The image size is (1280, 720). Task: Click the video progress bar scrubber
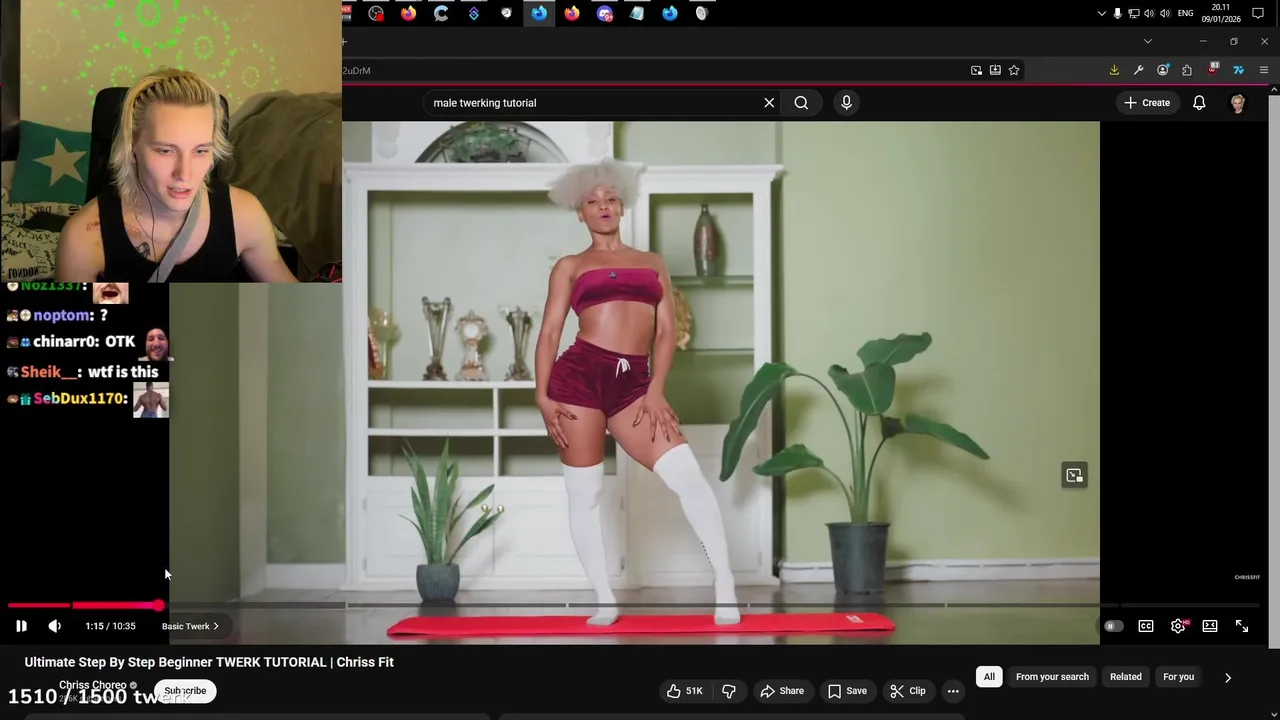click(159, 605)
